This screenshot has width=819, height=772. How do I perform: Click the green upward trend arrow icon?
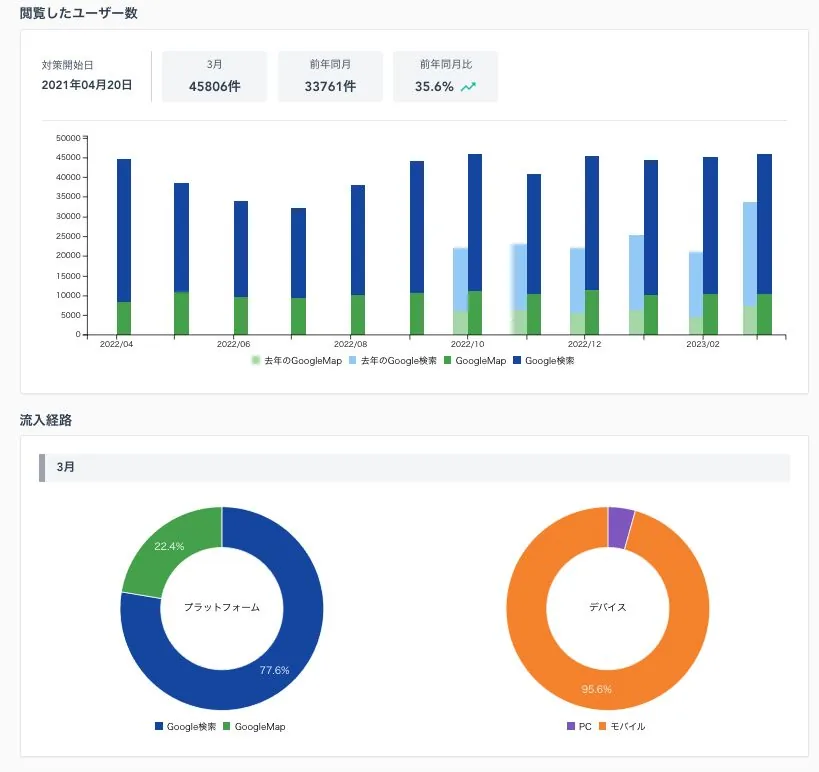pos(468,87)
